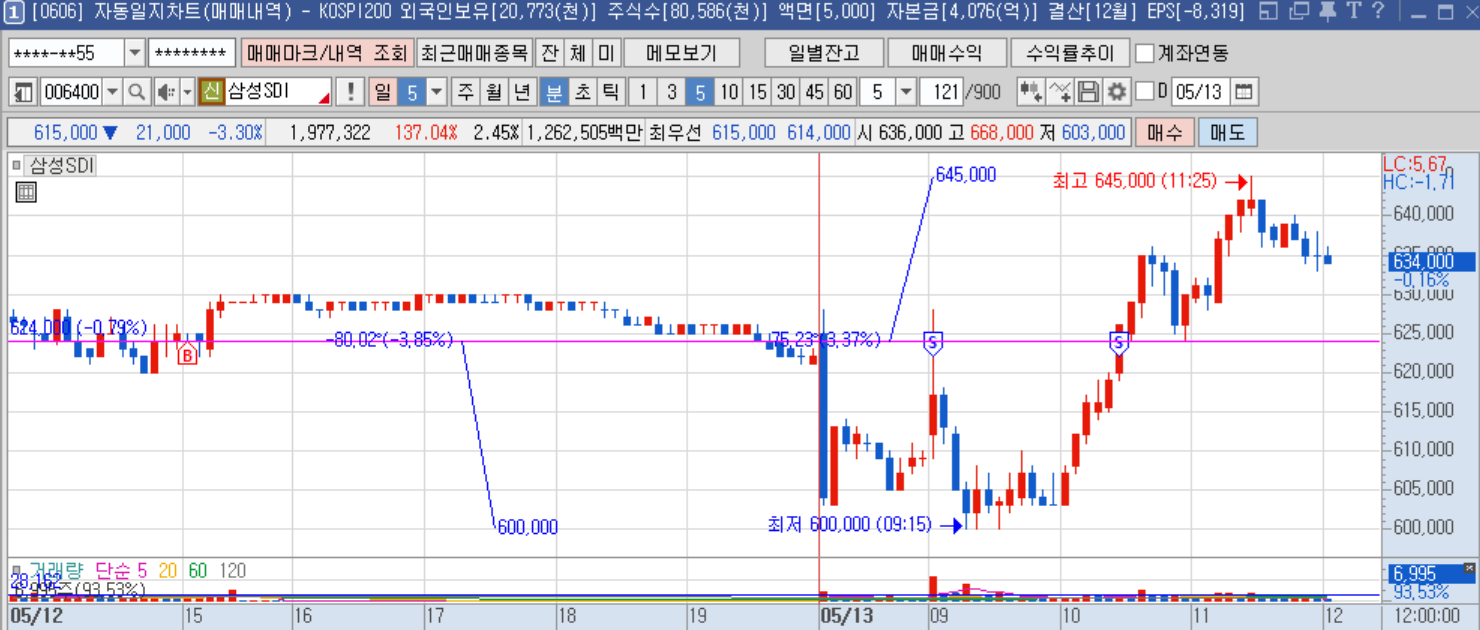The height and width of the screenshot is (630, 1480).
Task: Select the 3 minute interval
Action: tap(672, 93)
